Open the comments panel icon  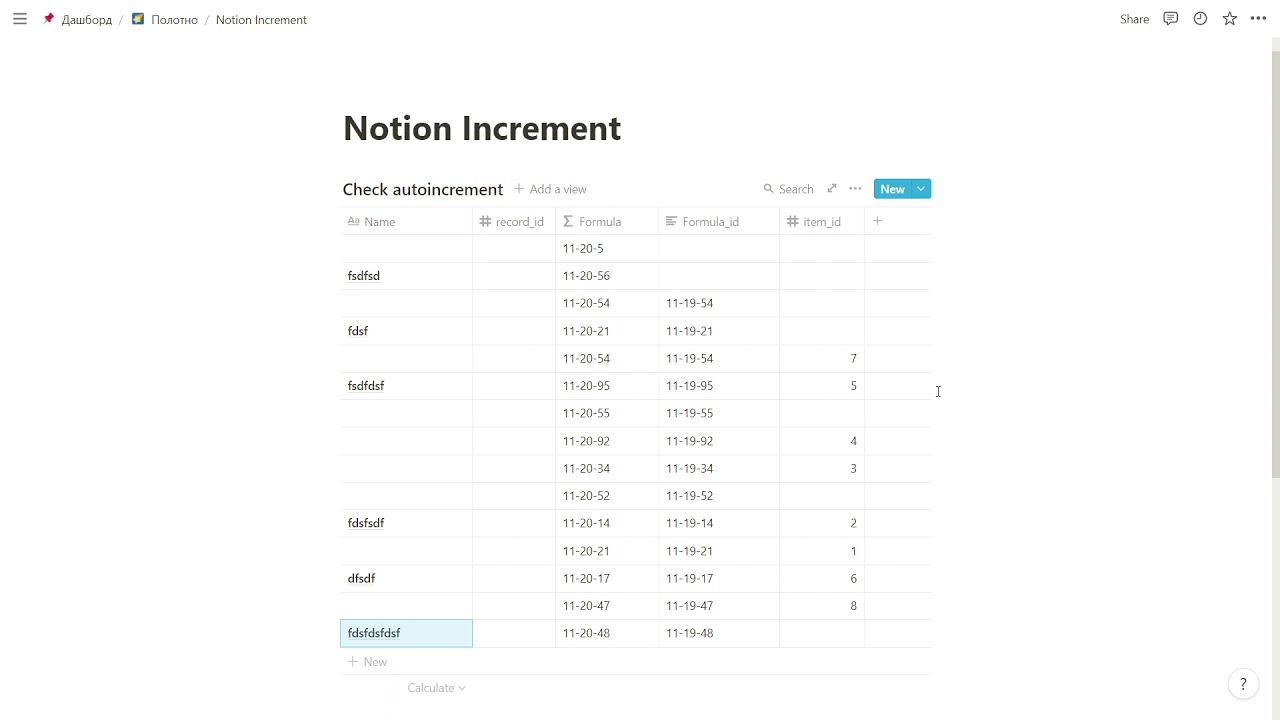[x=1170, y=19]
